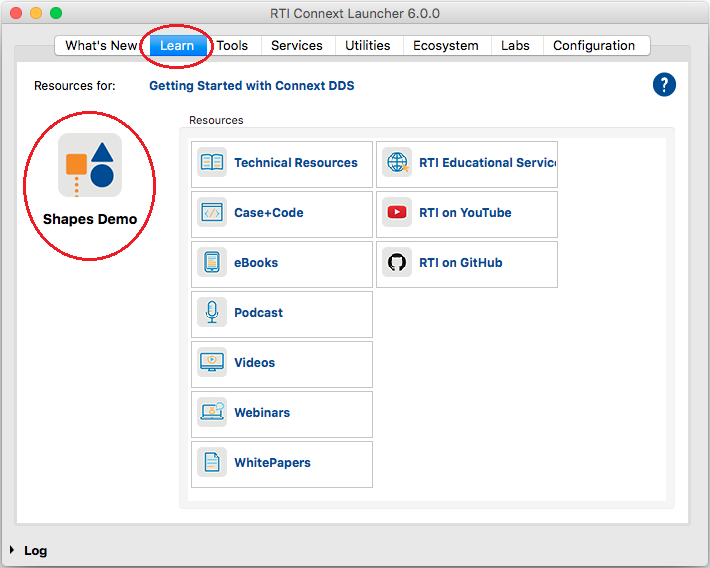The height and width of the screenshot is (568, 710).
Task: Click the RTI on YouTube play icon
Action: (x=397, y=212)
